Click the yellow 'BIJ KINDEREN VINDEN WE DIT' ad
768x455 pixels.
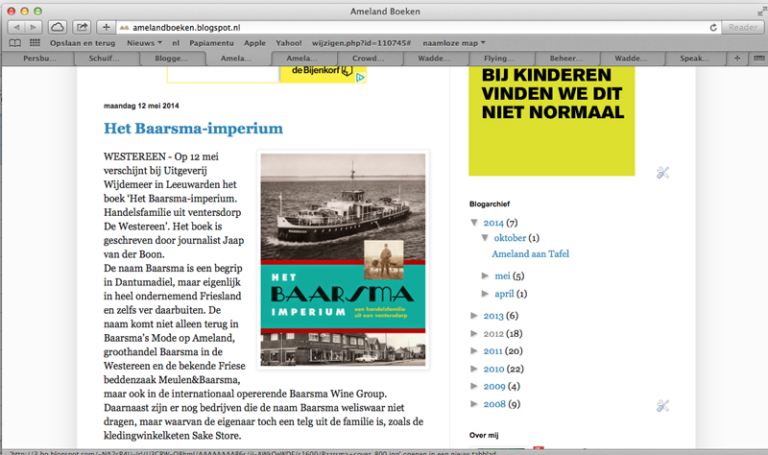[552, 121]
